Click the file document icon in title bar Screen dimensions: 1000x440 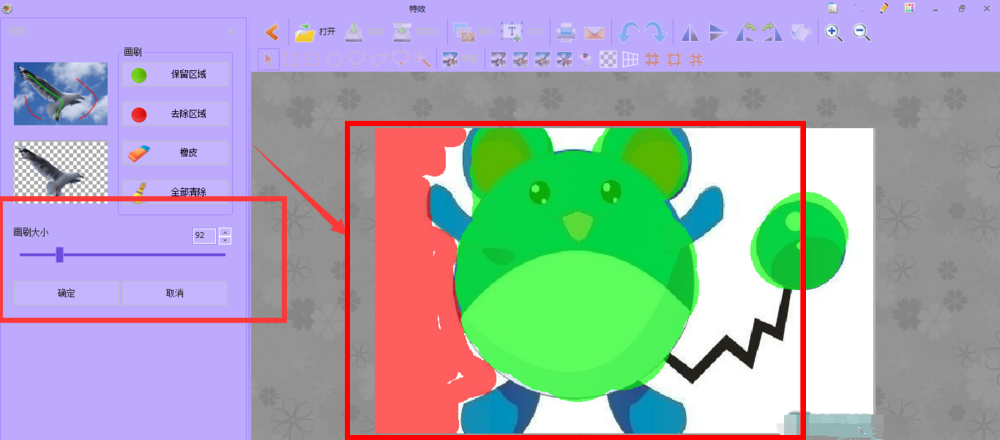(x=832, y=8)
